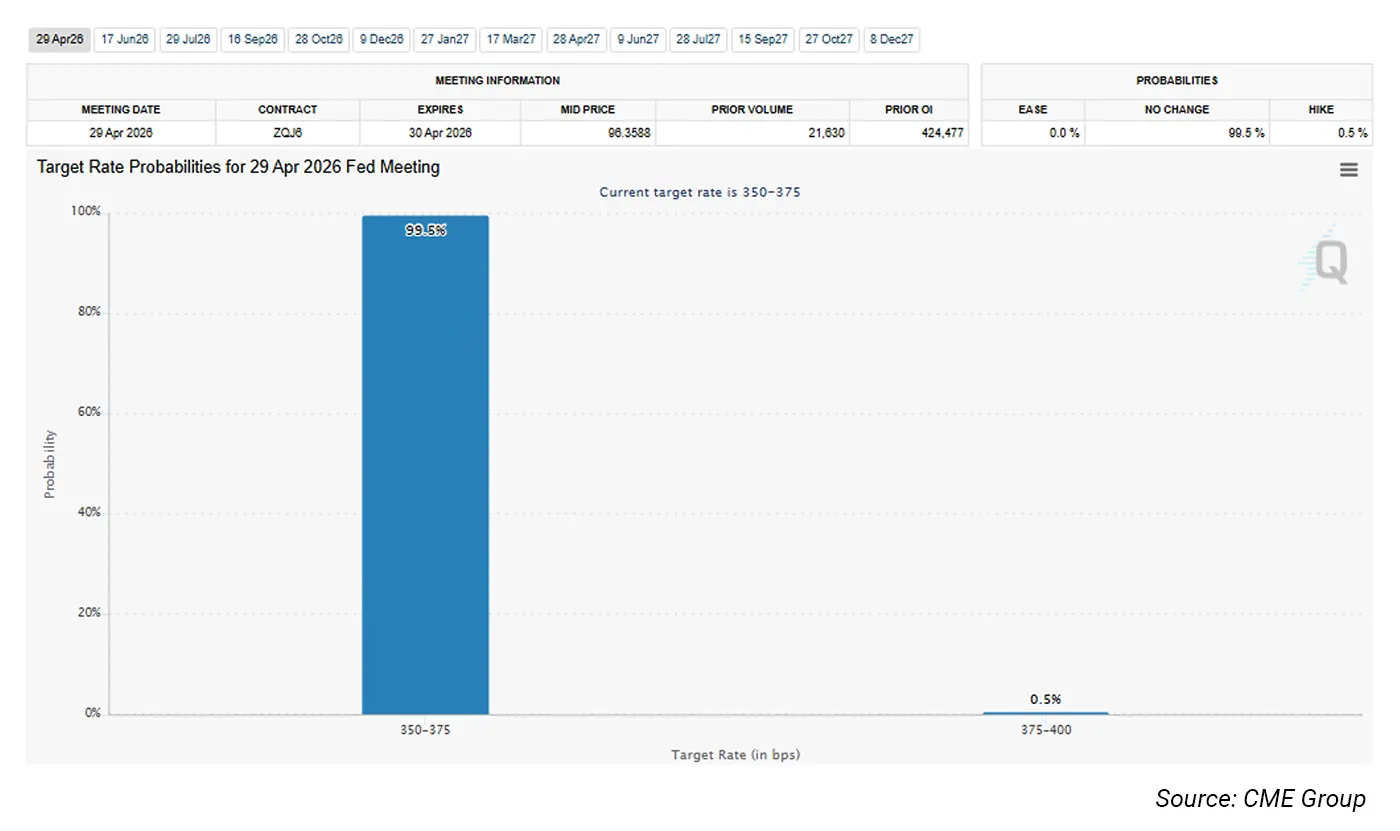Switch to the 17 Mar27 meeting tab
The height and width of the screenshot is (831, 1400).
[x=511, y=40]
